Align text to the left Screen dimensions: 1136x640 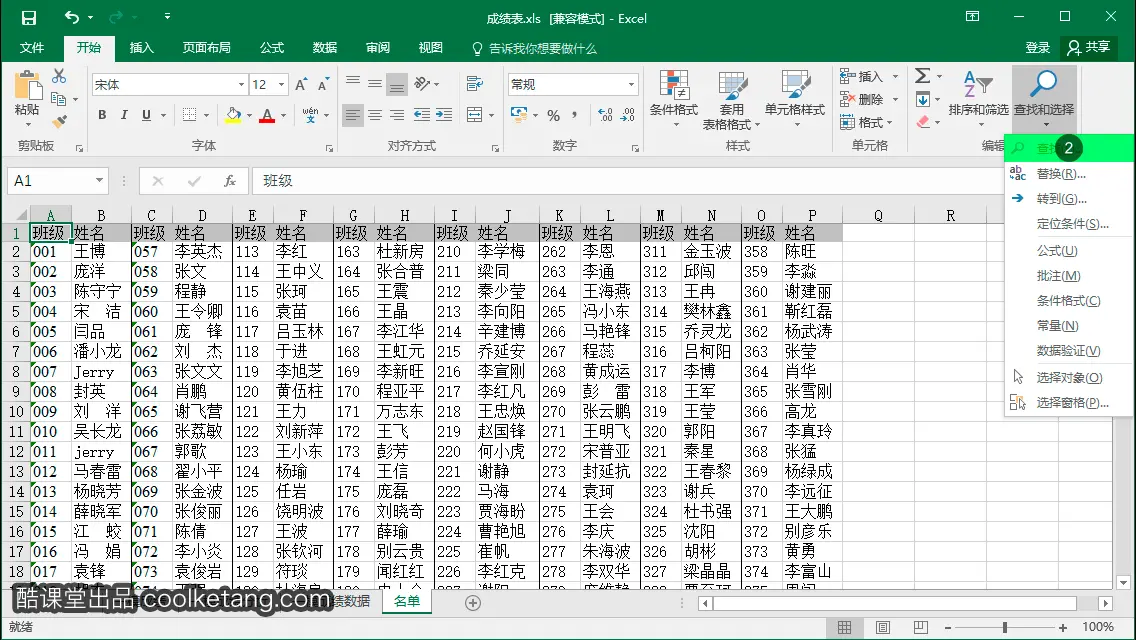tap(352, 115)
